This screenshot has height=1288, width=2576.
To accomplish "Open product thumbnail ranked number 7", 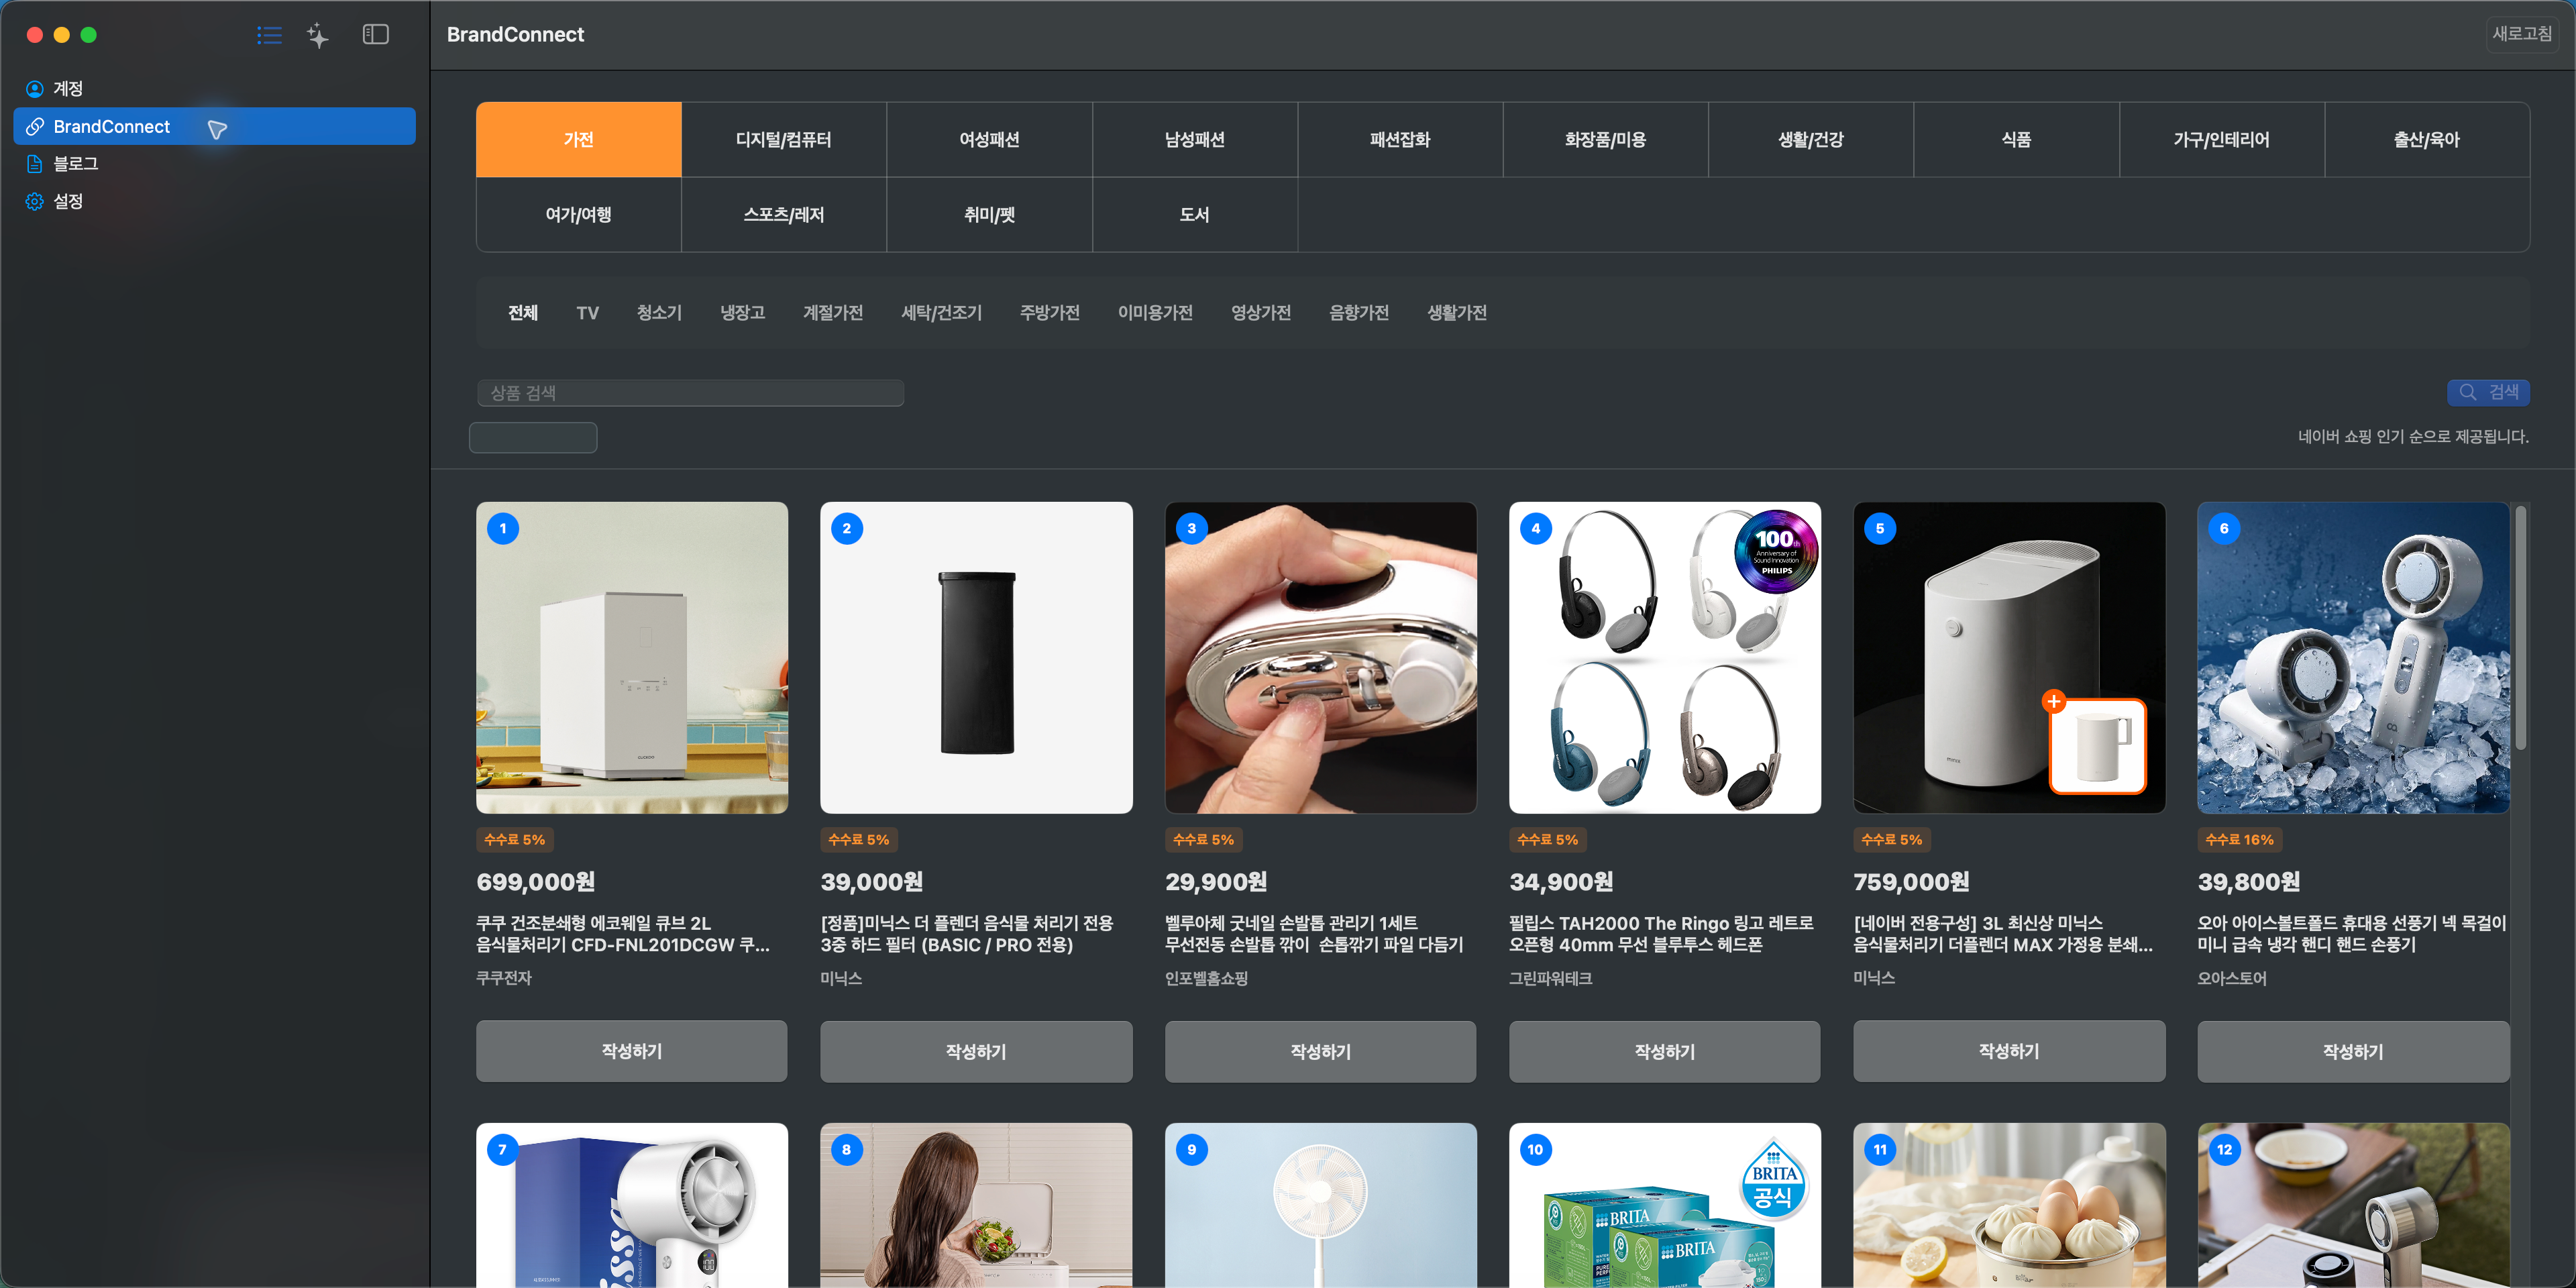I will (x=632, y=1205).
